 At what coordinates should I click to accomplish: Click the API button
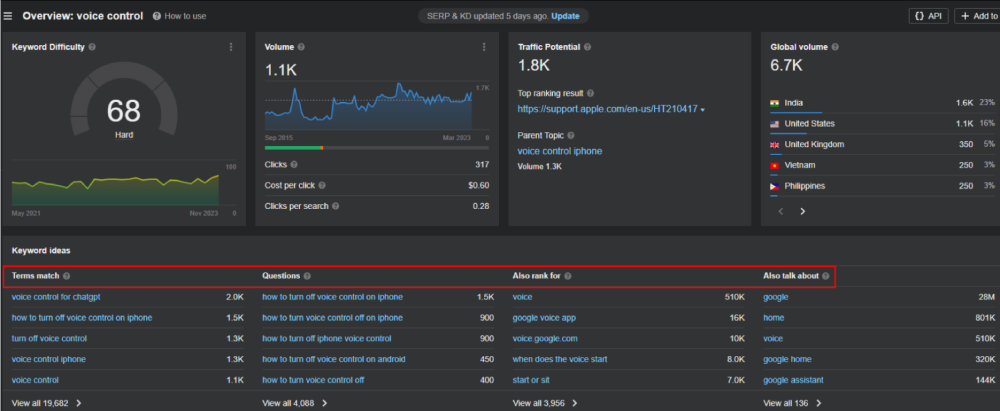(929, 16)
